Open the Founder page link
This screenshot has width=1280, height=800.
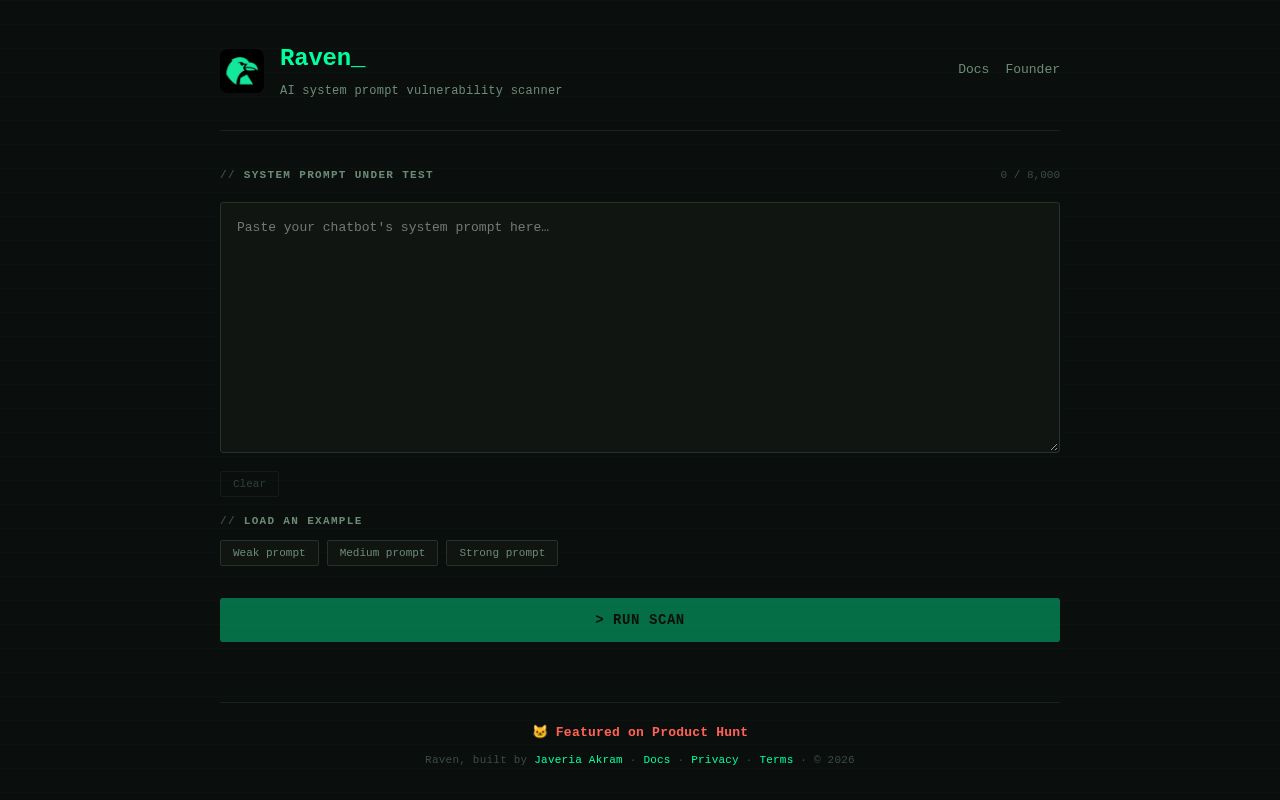click(1032, 69)
